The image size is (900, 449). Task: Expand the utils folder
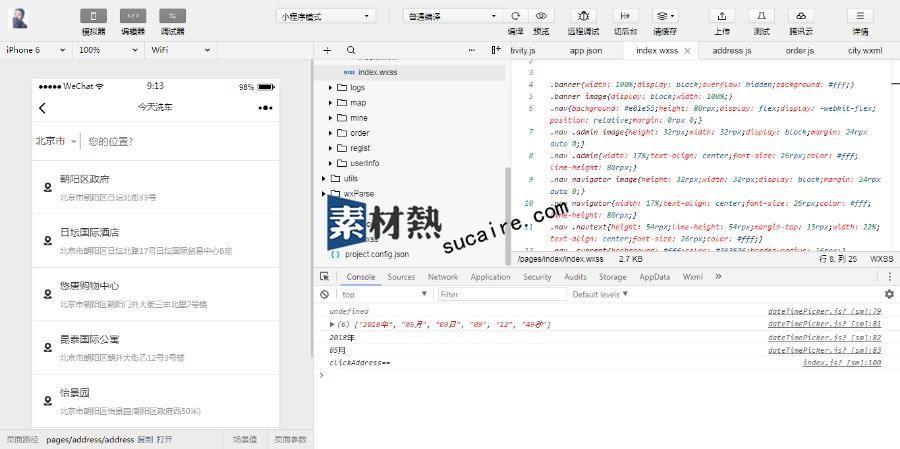pyautogui.click(x=324, y=178)
